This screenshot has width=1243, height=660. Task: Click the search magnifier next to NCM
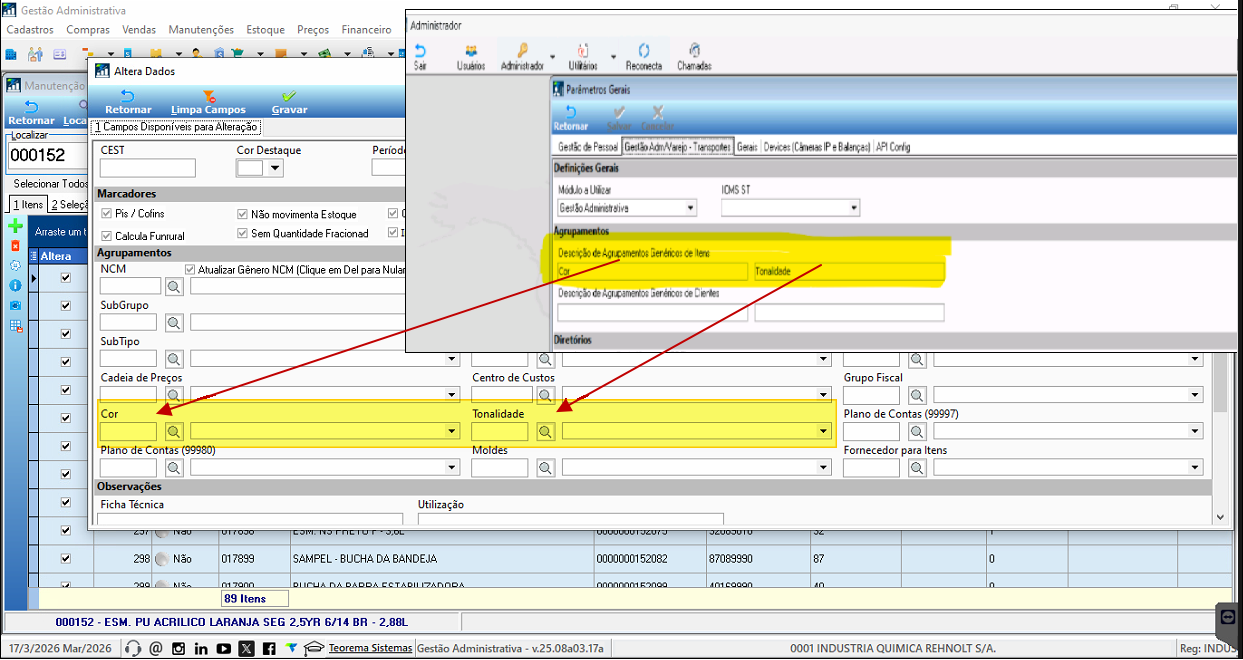pyautogui.click(x=174, y=287)
